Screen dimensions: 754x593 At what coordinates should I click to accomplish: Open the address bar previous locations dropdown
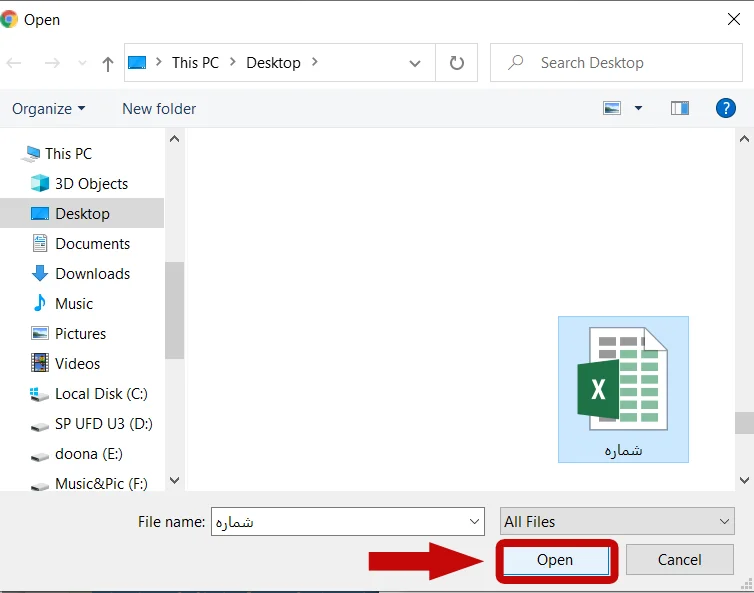coord(415,63)
